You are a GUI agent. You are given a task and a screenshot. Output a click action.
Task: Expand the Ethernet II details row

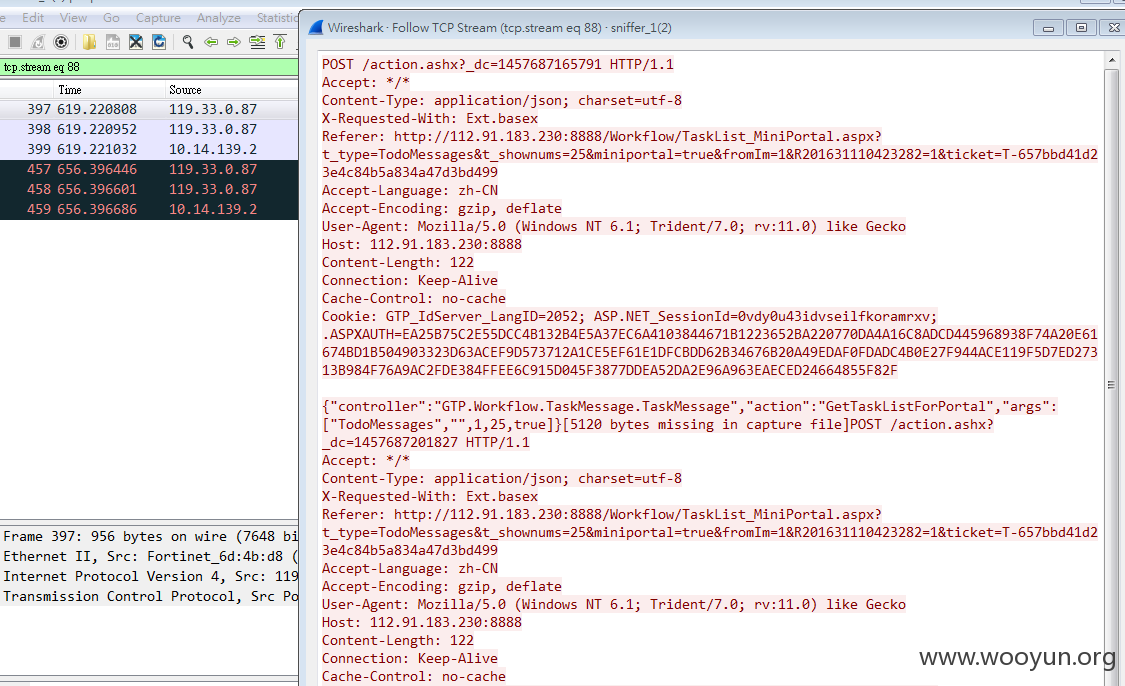(149, 556)
